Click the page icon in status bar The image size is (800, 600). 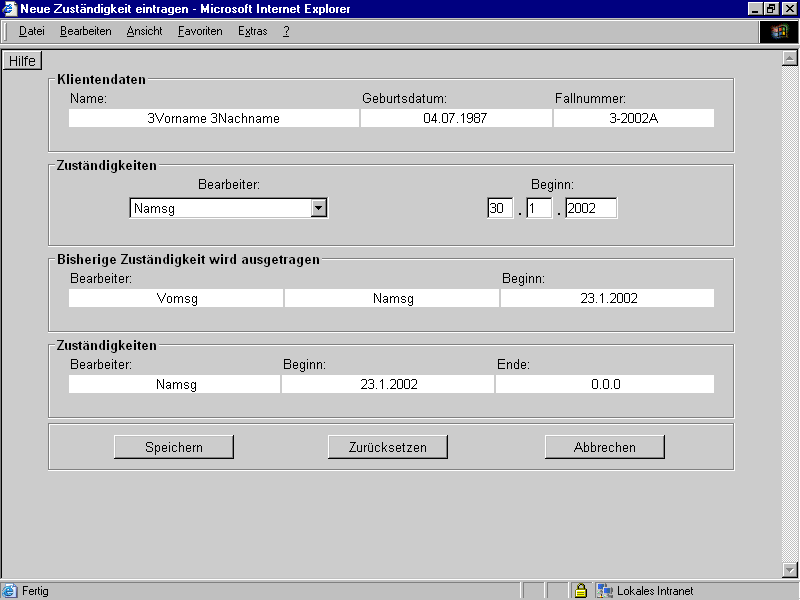10,591
